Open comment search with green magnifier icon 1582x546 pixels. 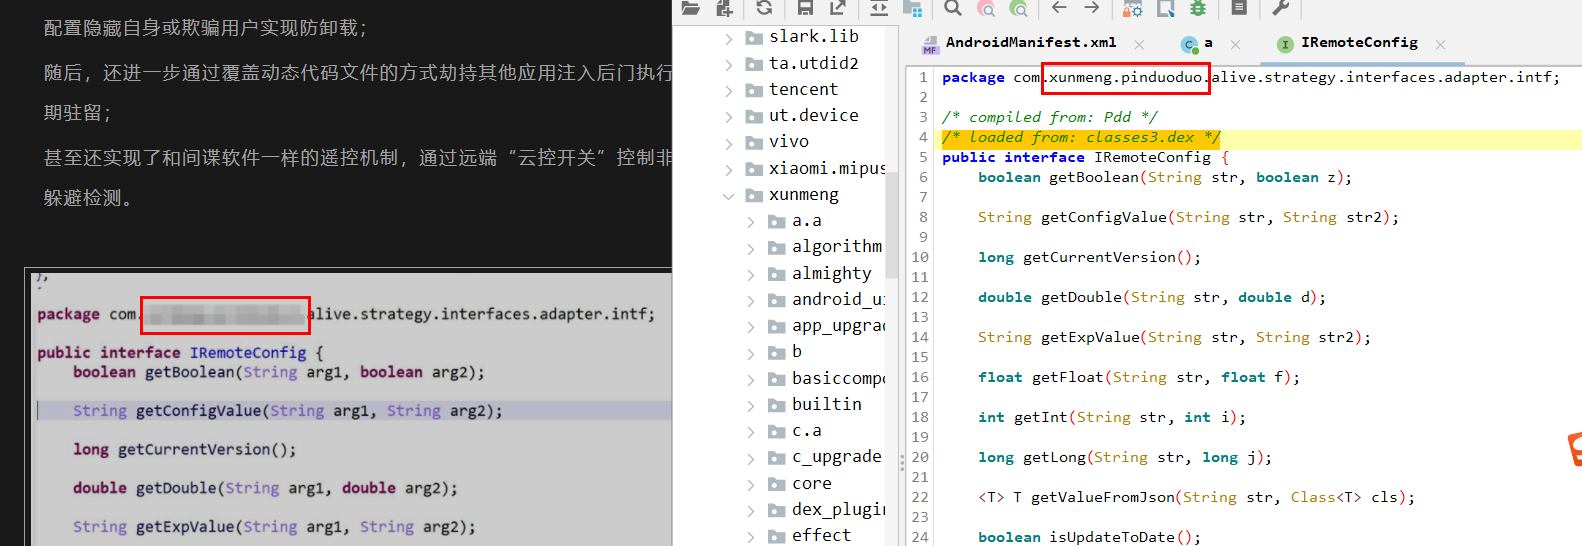[1019, 8]
